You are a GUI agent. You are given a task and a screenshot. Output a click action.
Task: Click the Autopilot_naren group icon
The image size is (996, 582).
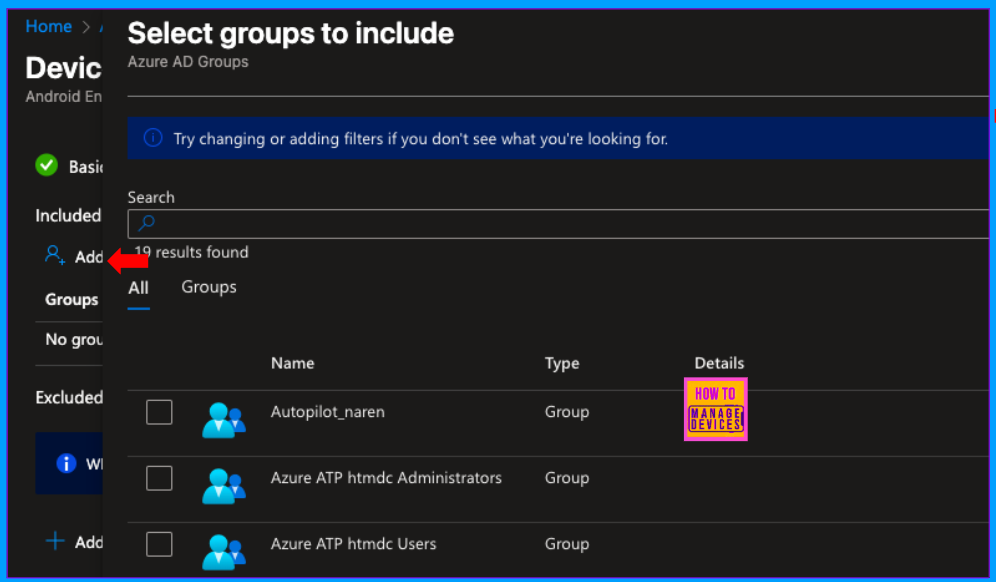pyautogui.click(x=224, y=420)
